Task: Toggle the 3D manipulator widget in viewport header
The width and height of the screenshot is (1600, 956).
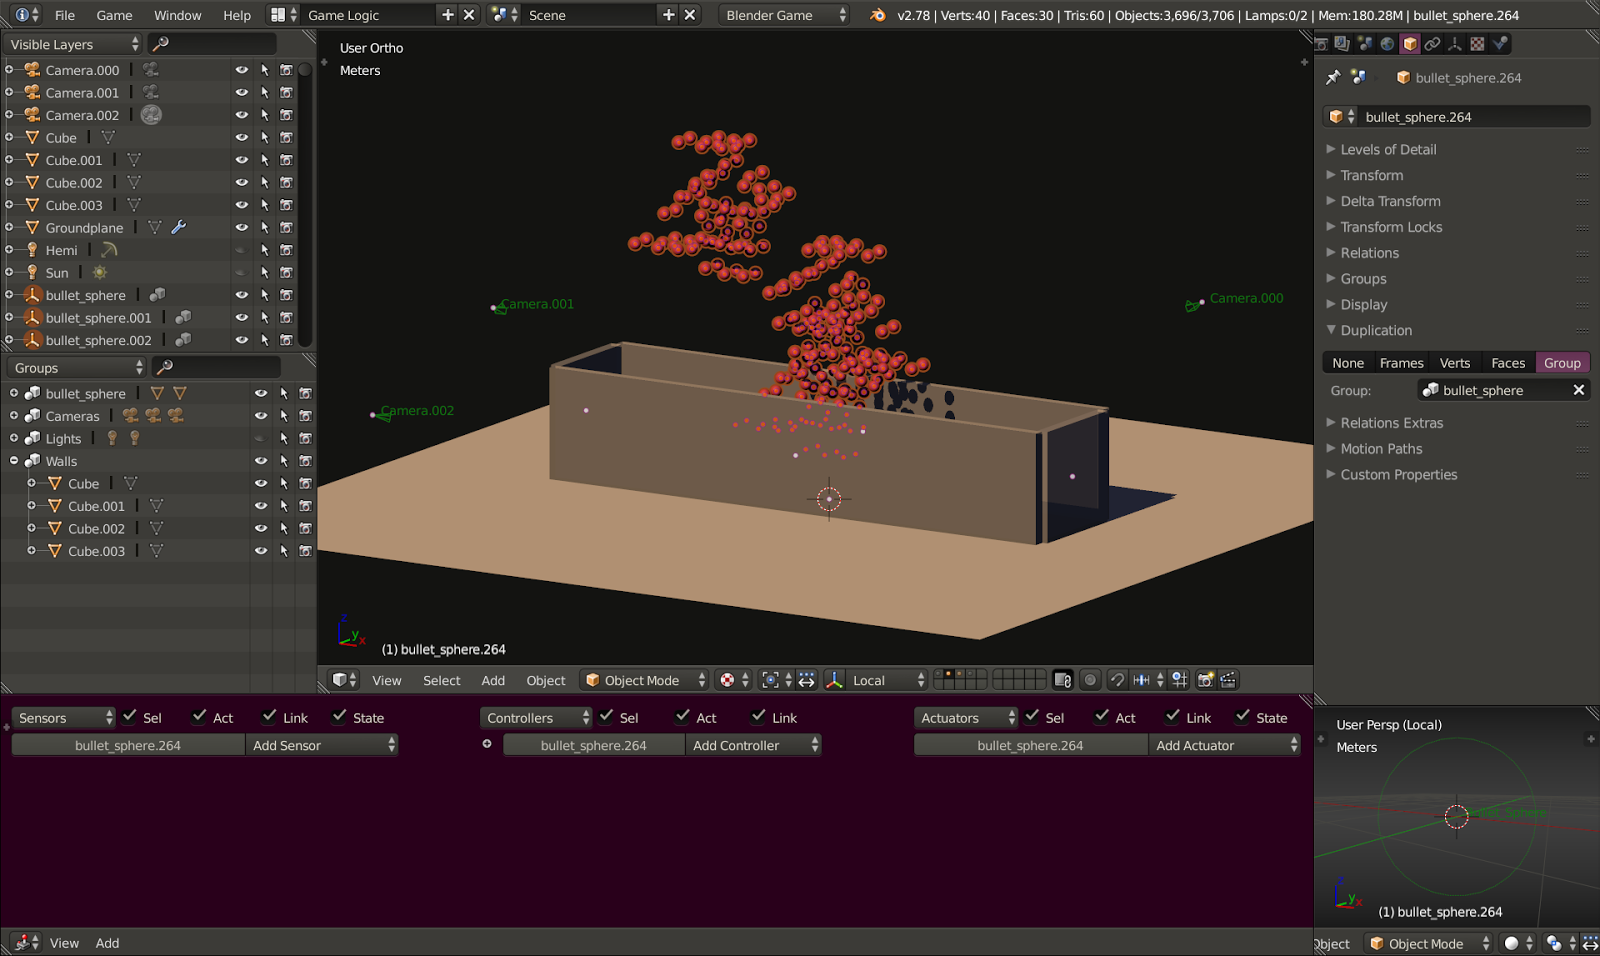Action: pos(806,680)
